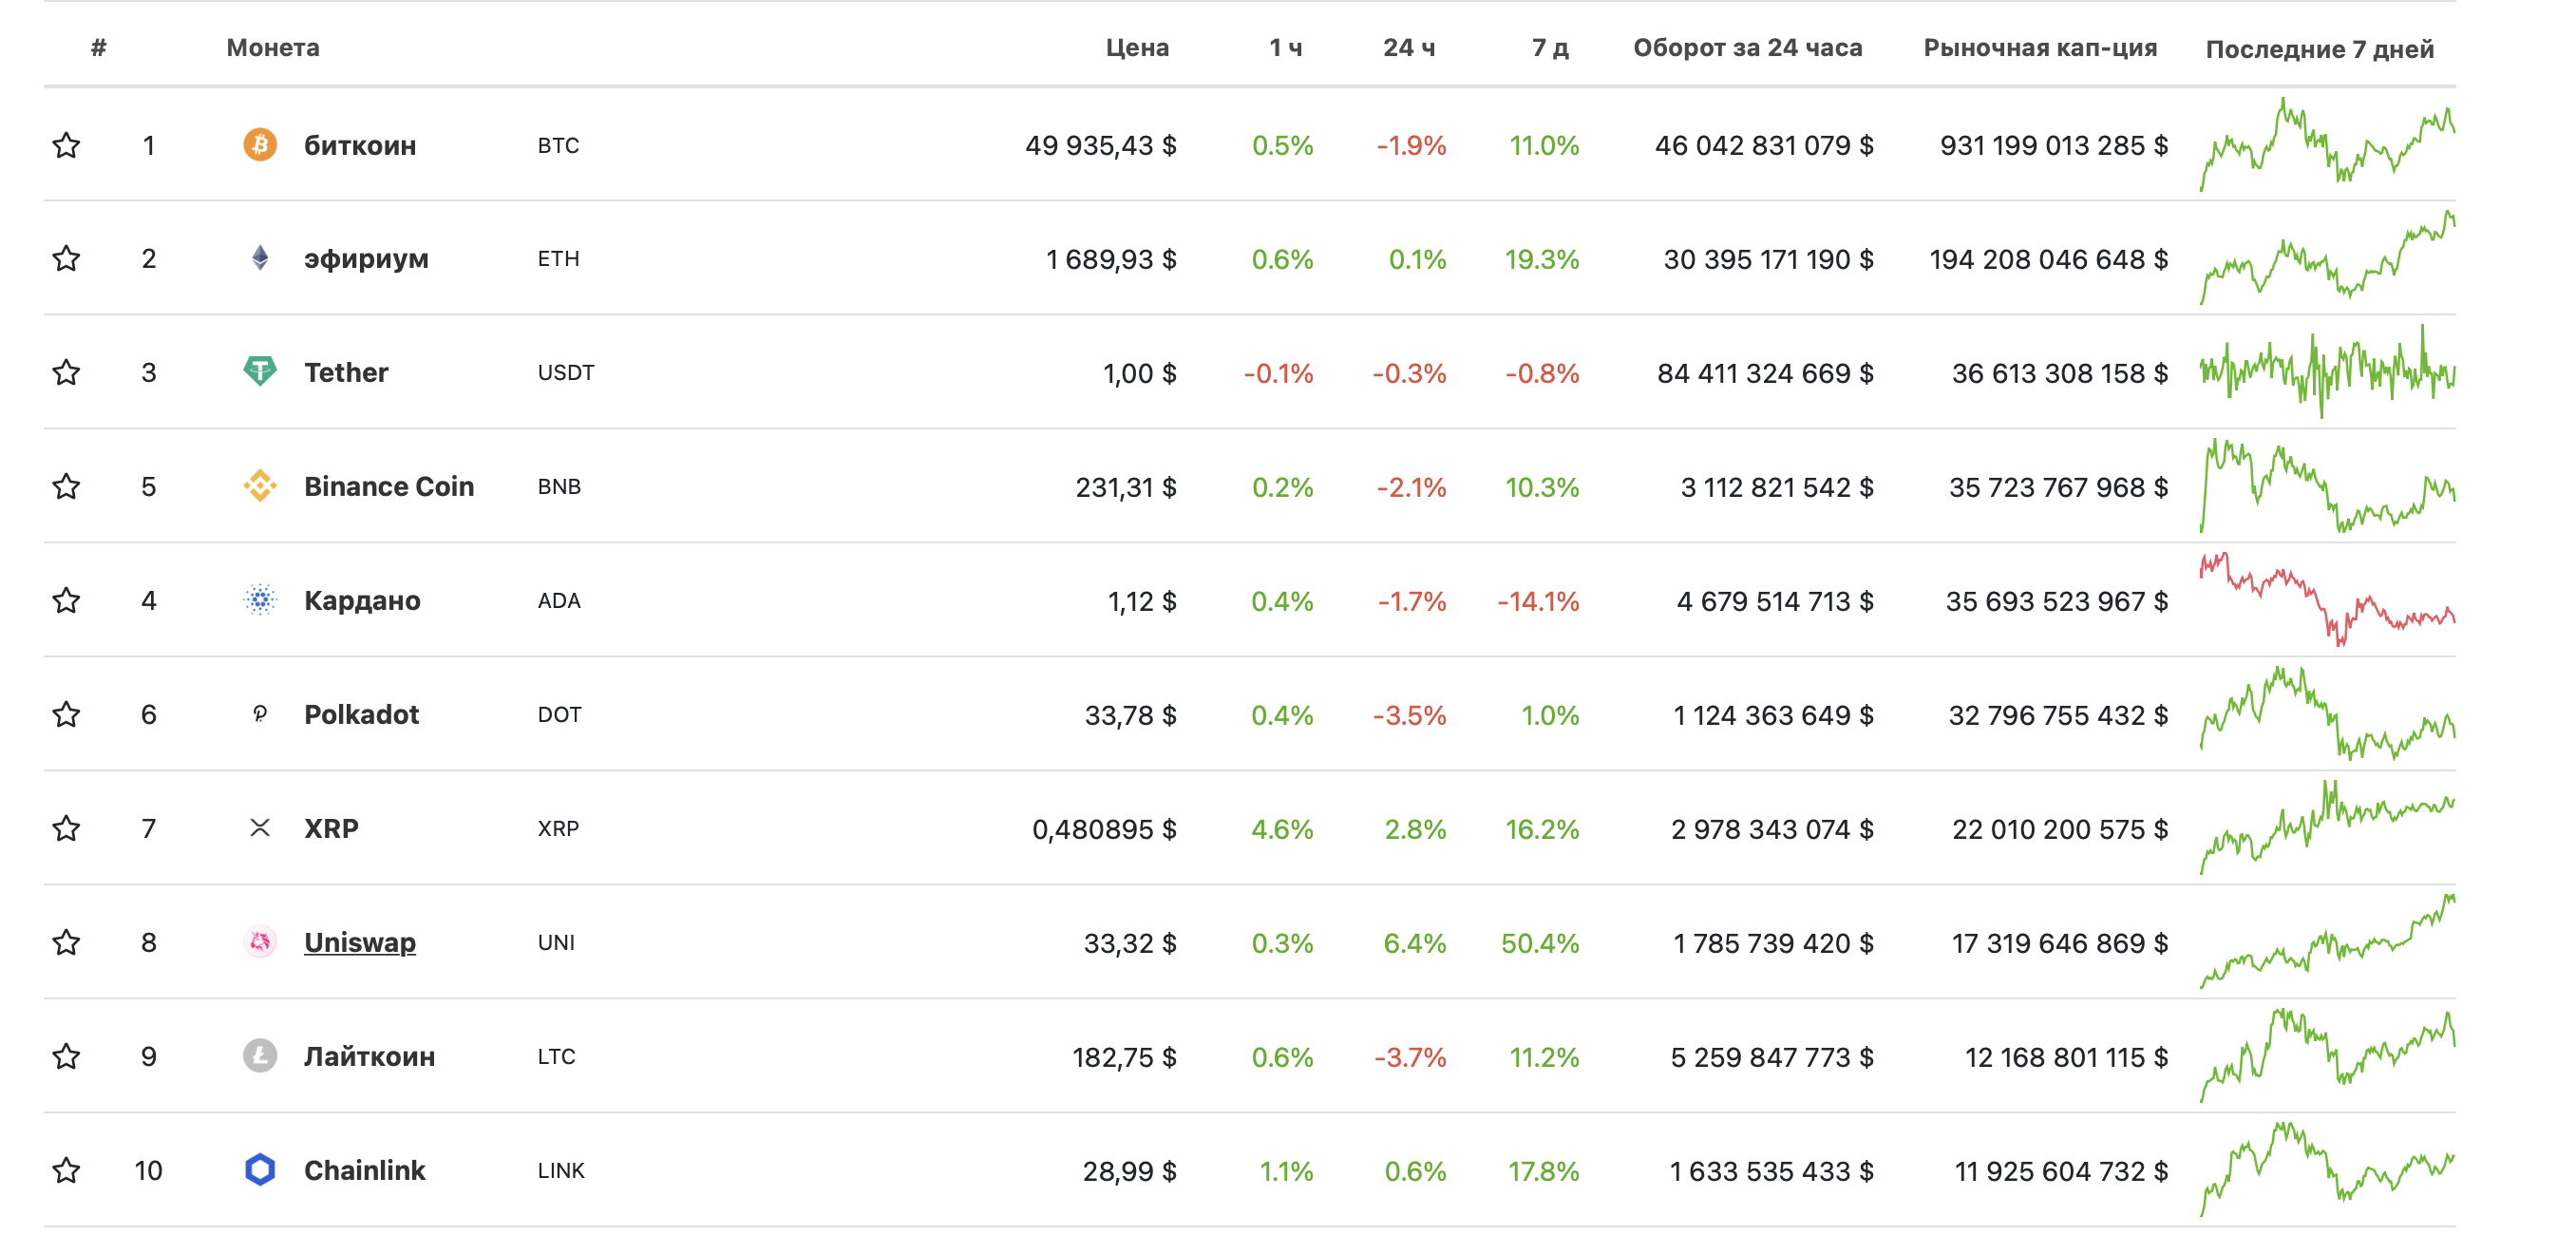This screenshot has width=2576, height=1235.
Task: Click the Chainlink blue hexagon icon
Action: pyautogui.click(x=260, y=1170)
